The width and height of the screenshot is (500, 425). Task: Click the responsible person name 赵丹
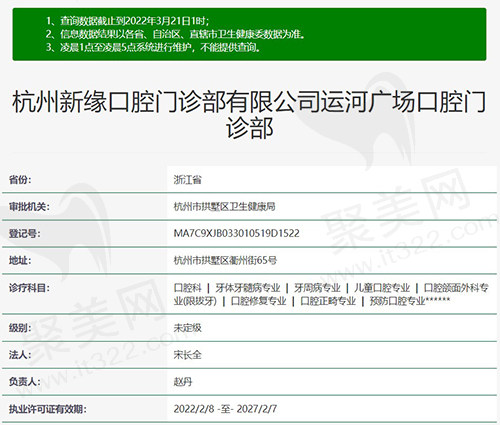183,382
